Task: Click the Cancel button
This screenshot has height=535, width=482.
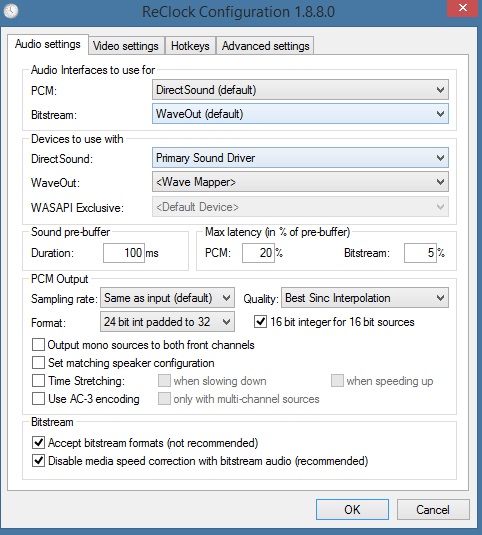Action: pyautogui.click(x=433, y=510)
